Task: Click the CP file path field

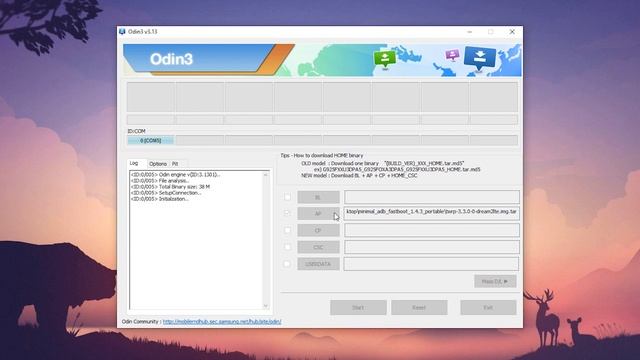Action: (x=432, y=230)
